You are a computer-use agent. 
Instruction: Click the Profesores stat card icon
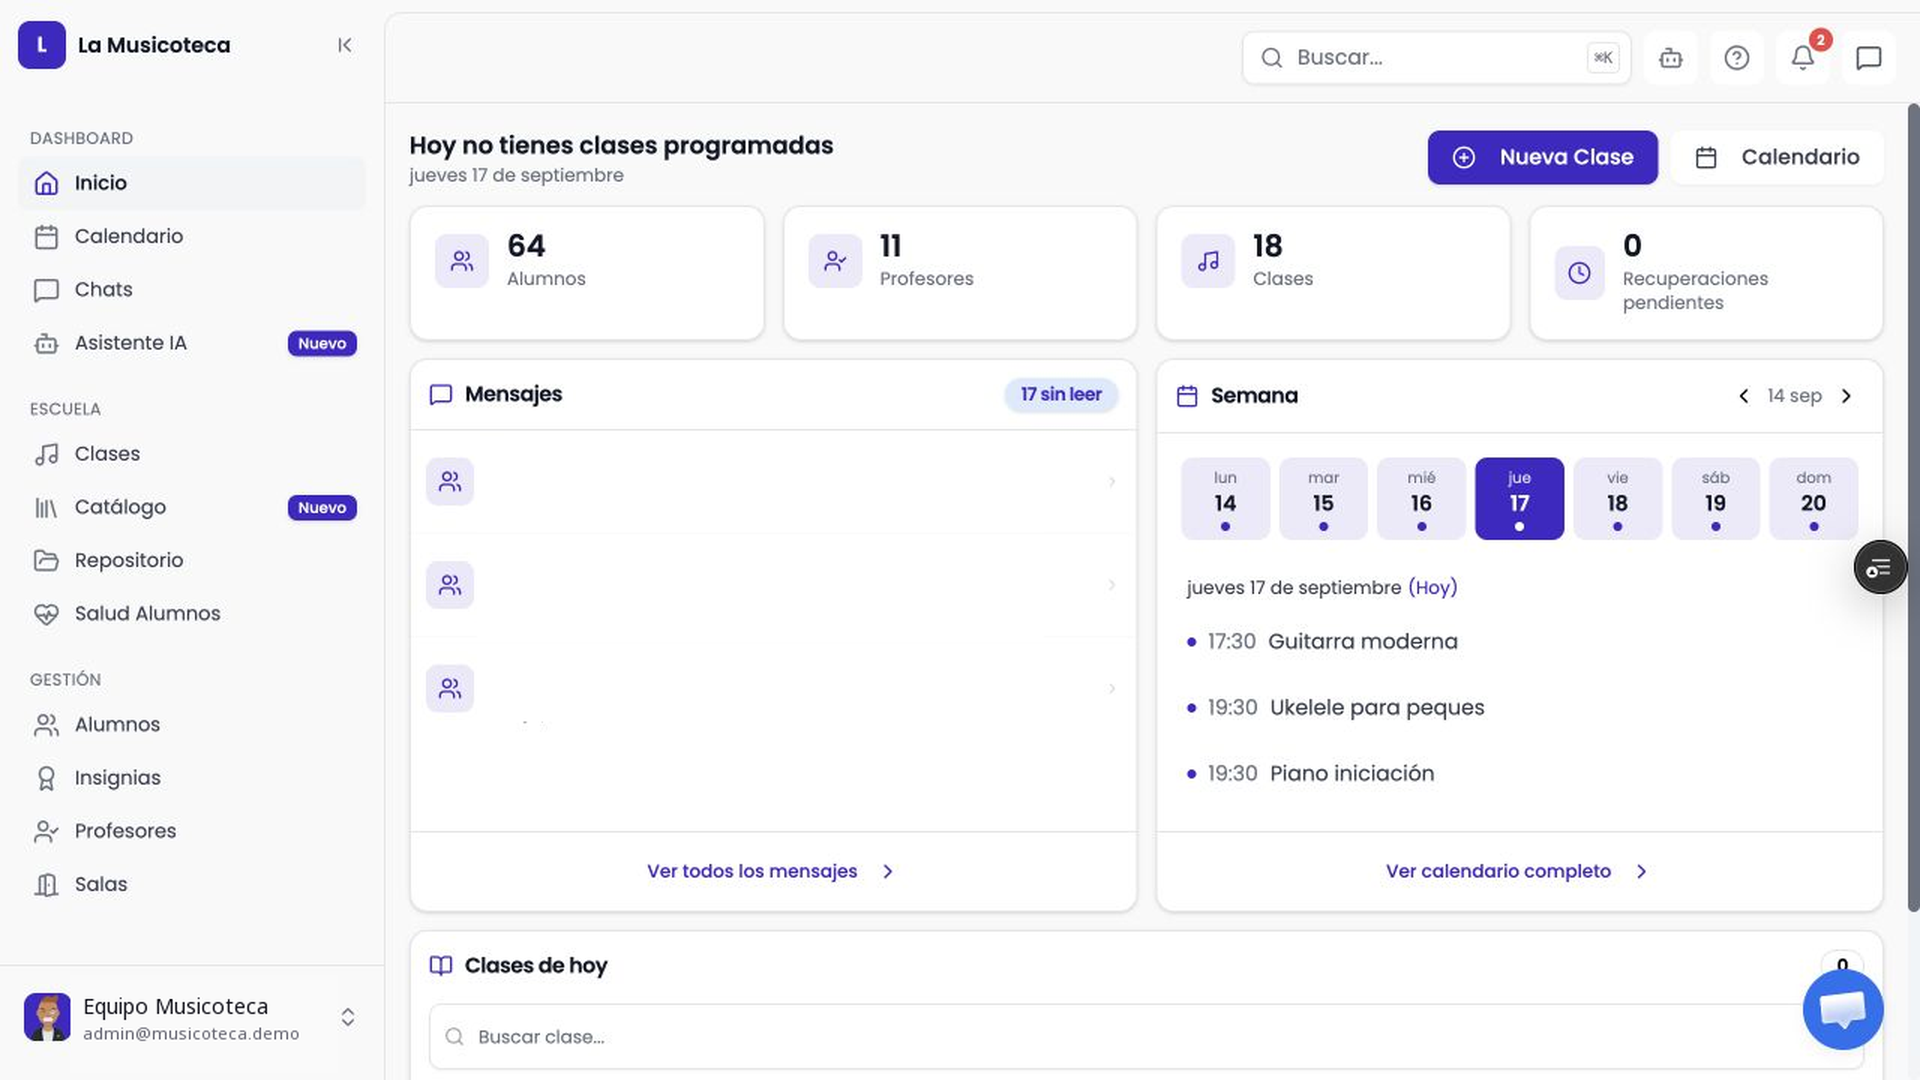[835, 261]
